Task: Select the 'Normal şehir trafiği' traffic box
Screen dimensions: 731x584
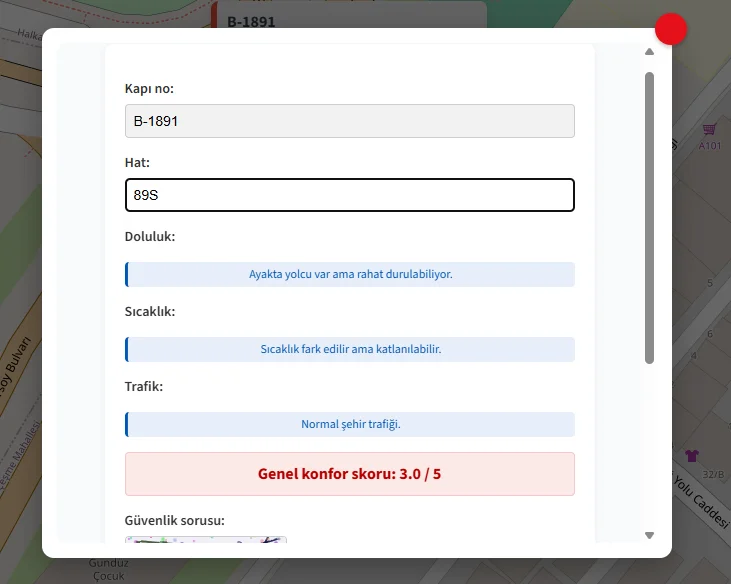Action: tap(349, 424)
